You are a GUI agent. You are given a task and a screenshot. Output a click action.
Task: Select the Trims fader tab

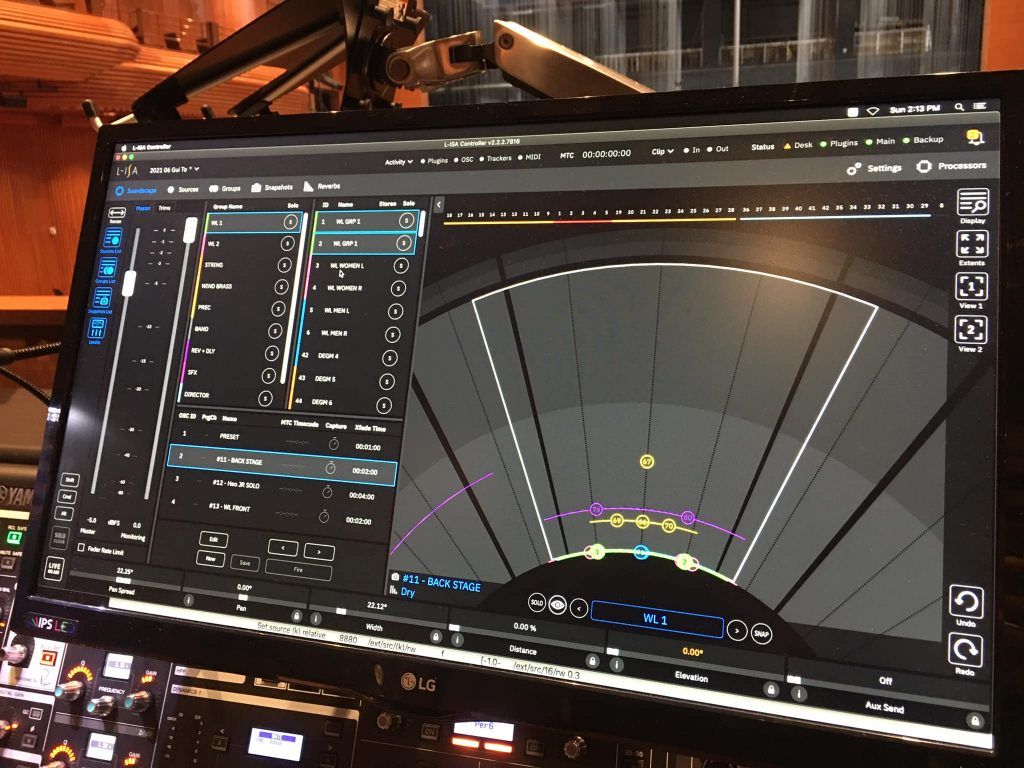click(165, 208)
